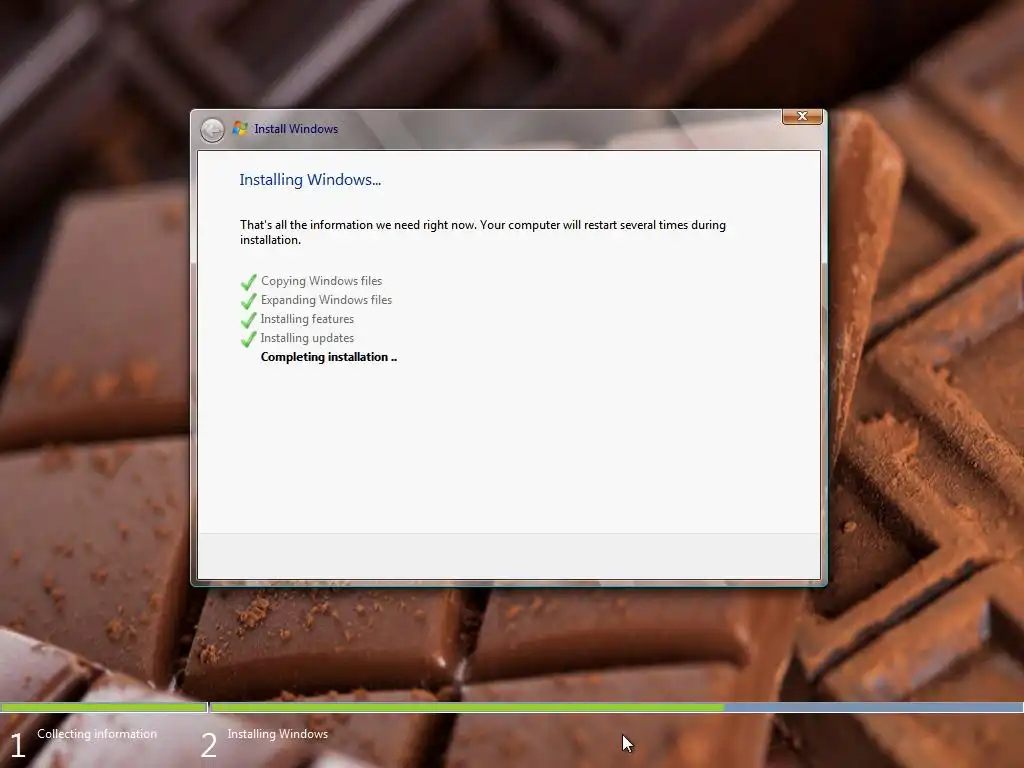Click the bold "Completing installation" step
Viewport: 1024px width, 768px height.
pos(328,357)
